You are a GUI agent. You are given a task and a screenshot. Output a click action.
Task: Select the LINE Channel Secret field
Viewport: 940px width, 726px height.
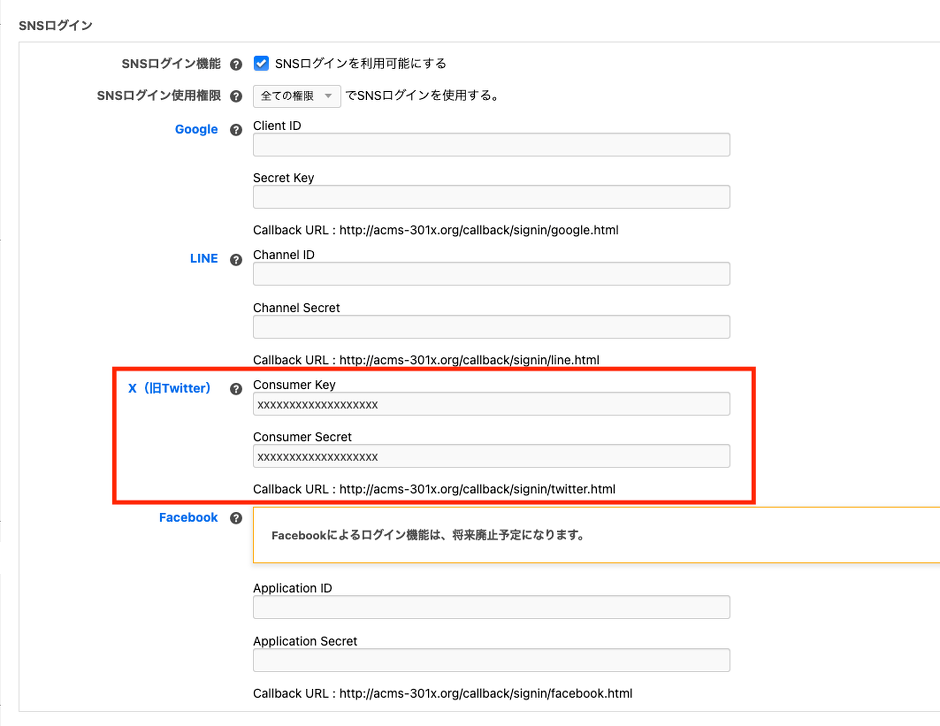(491, 326)
